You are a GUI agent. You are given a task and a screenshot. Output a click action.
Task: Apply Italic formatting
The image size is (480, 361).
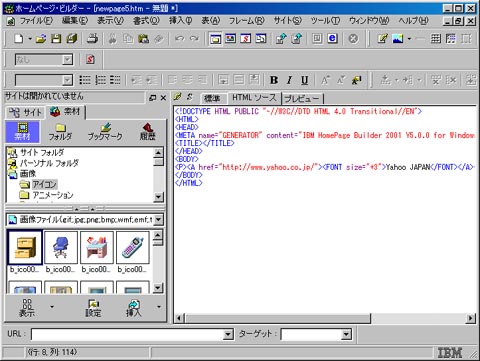click(x=289, y=80)
